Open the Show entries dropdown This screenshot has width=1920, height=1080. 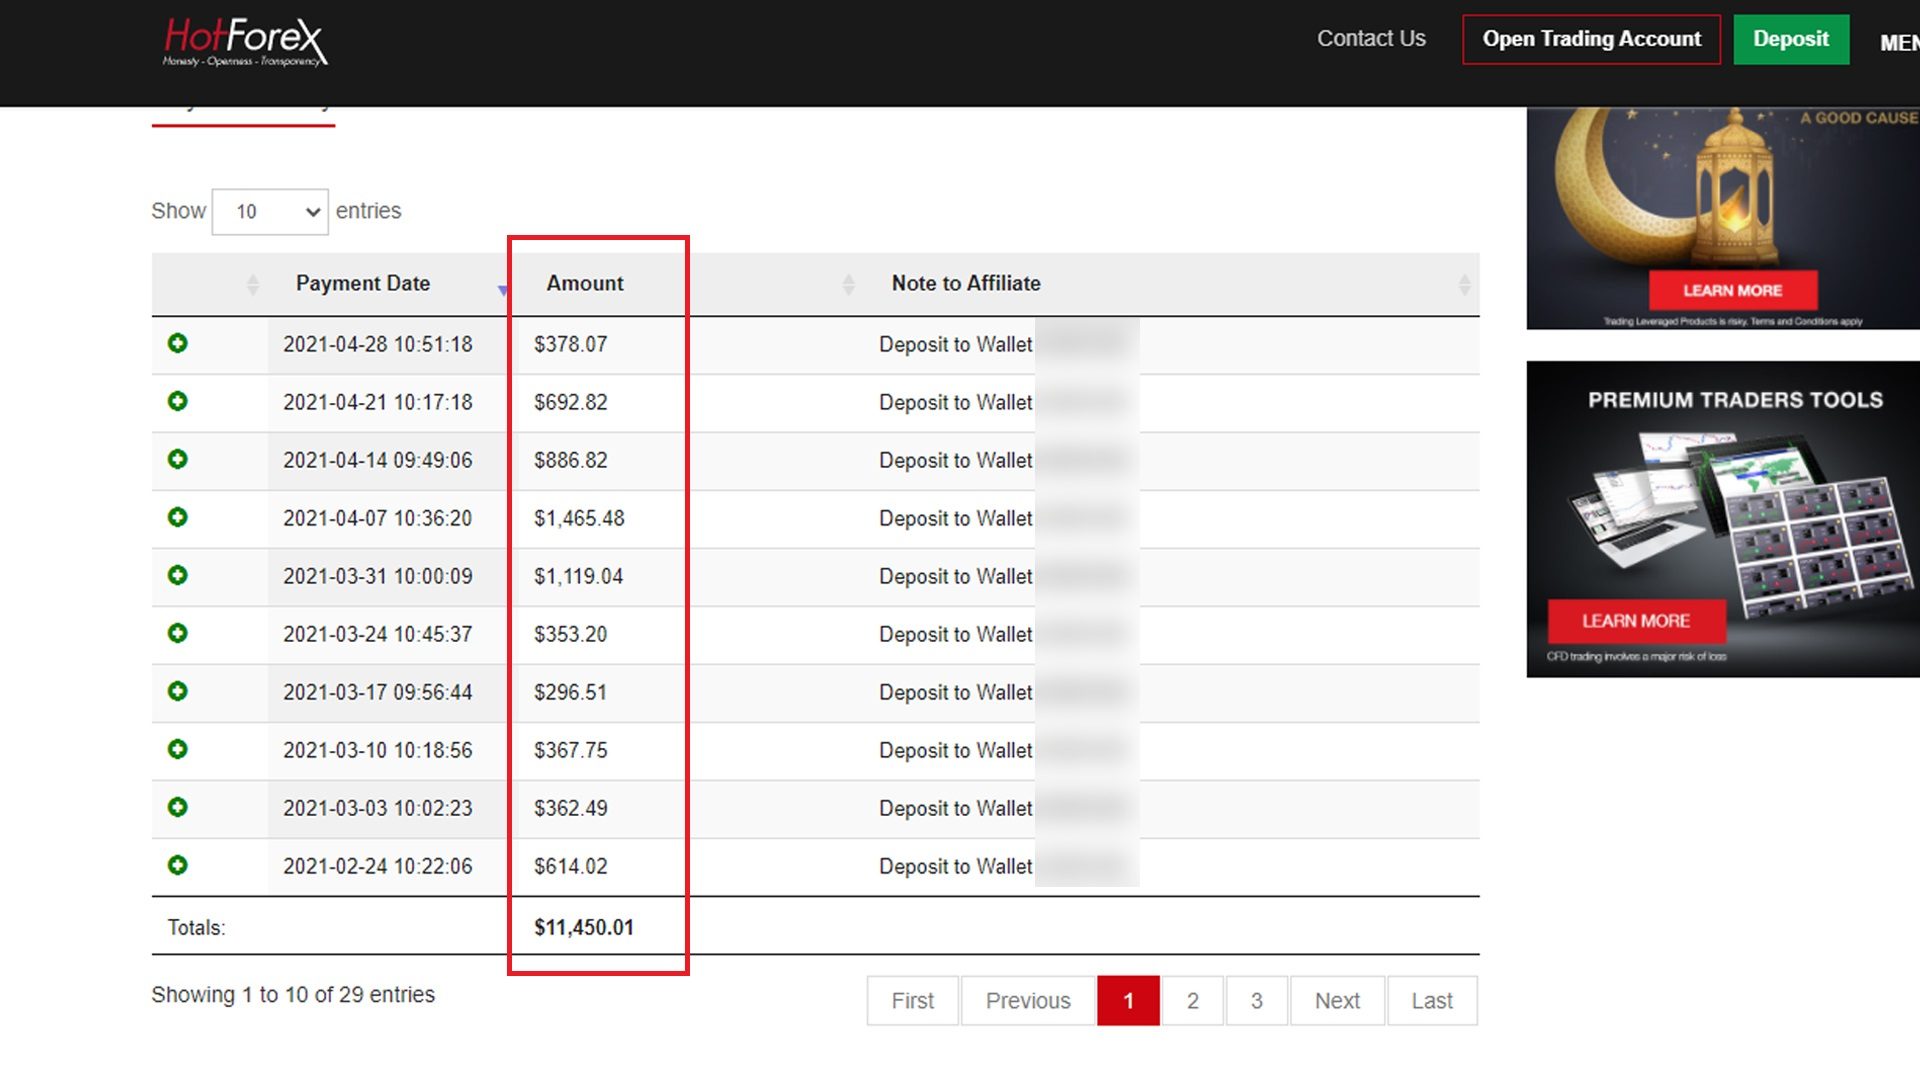tap(270, 212)
